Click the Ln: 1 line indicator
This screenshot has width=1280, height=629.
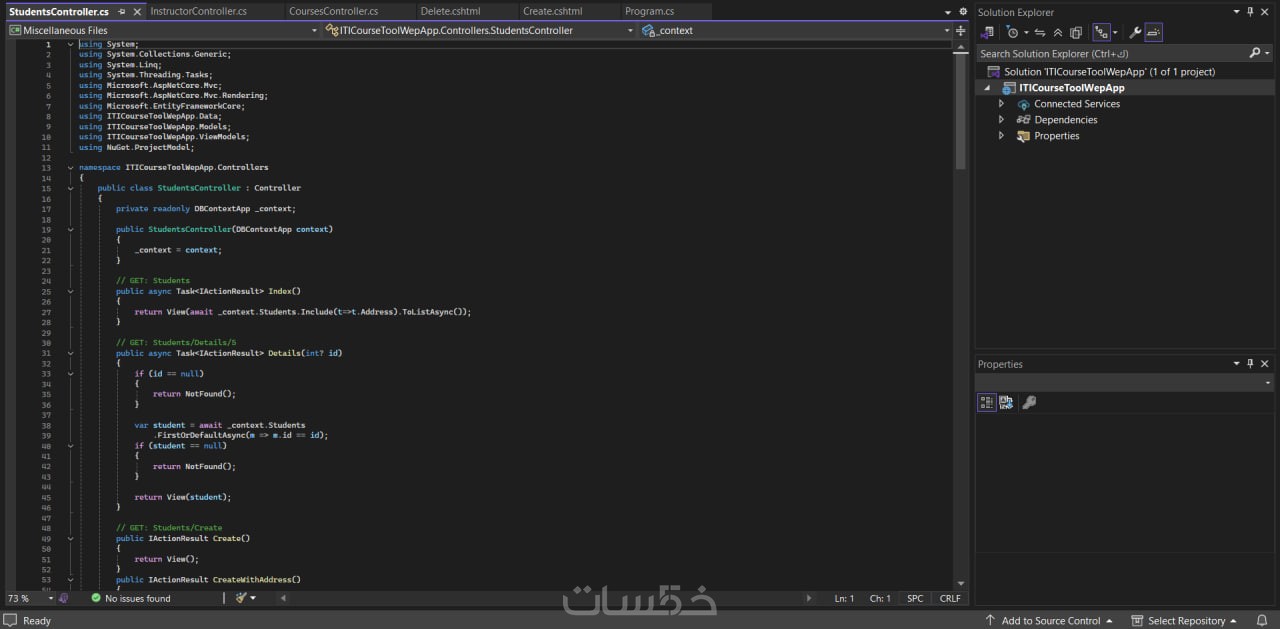[x=845, y=598]
